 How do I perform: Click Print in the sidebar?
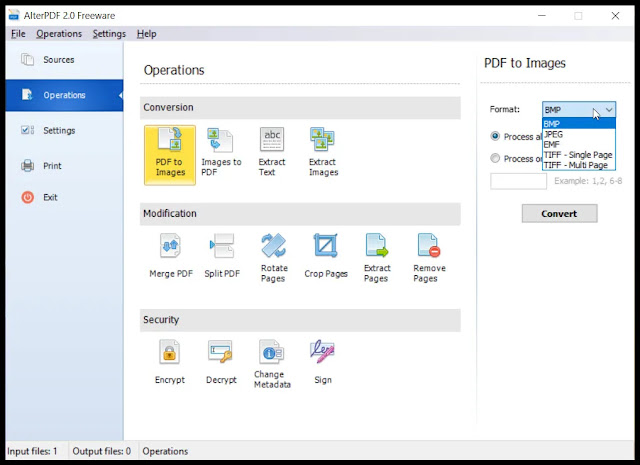point(64,166)
